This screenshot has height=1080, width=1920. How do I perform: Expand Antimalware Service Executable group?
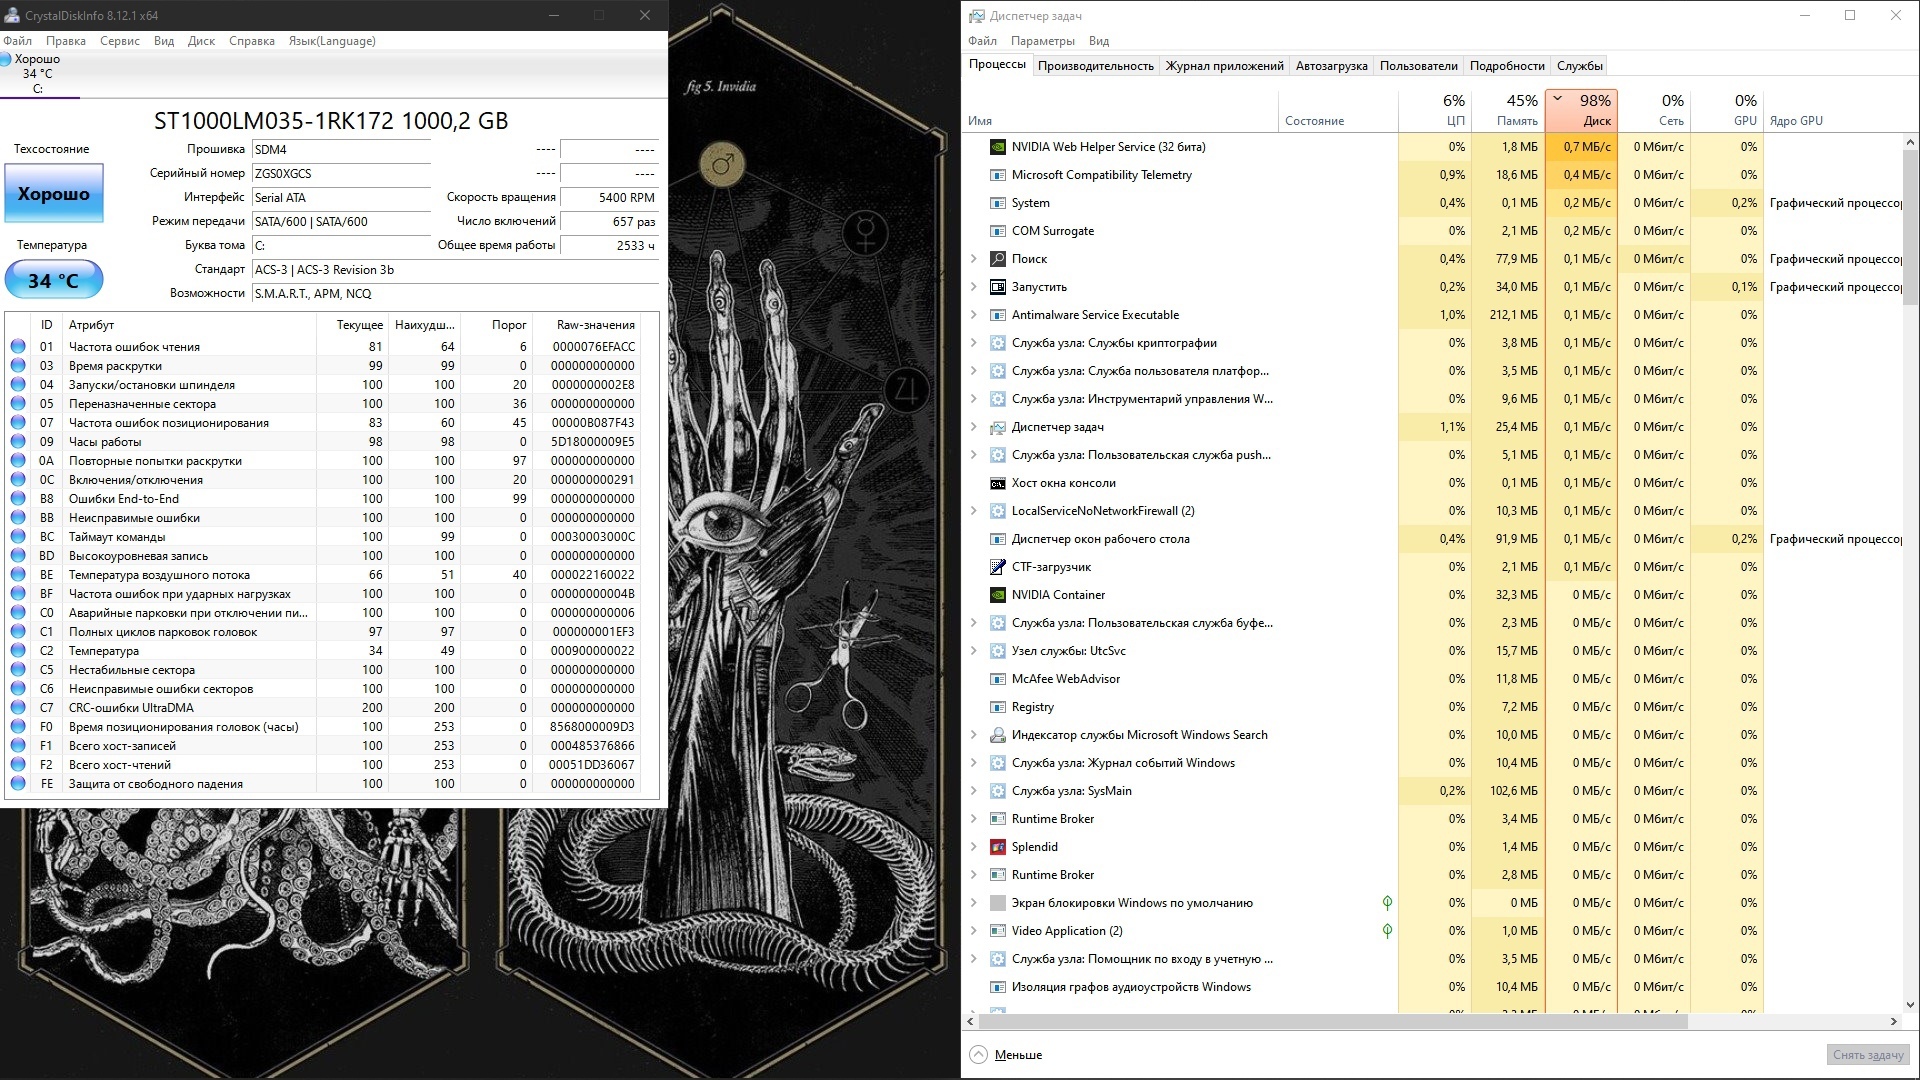pyautogui.click(x=974, y=315)
